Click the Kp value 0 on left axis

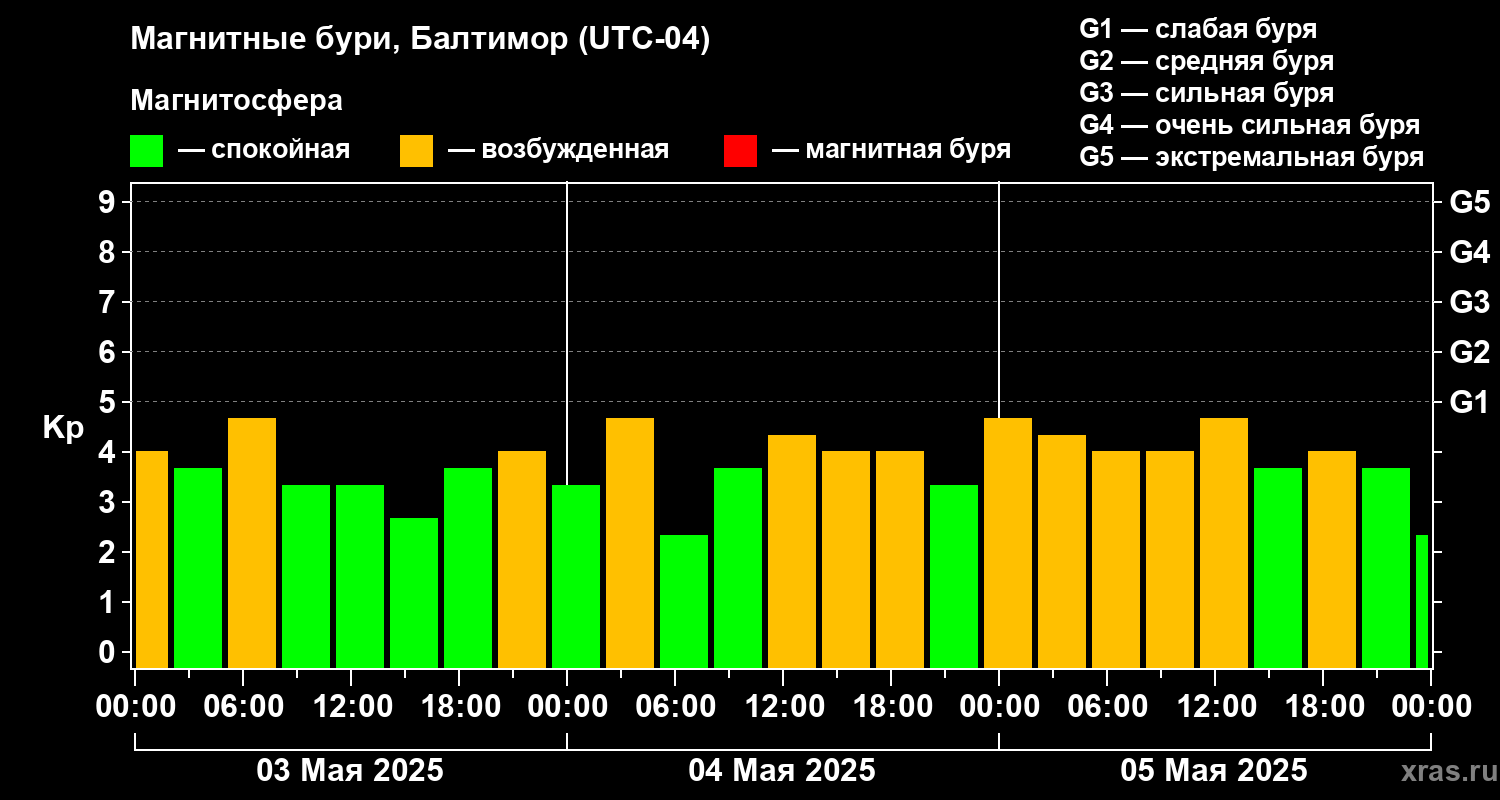pos(108,652)
